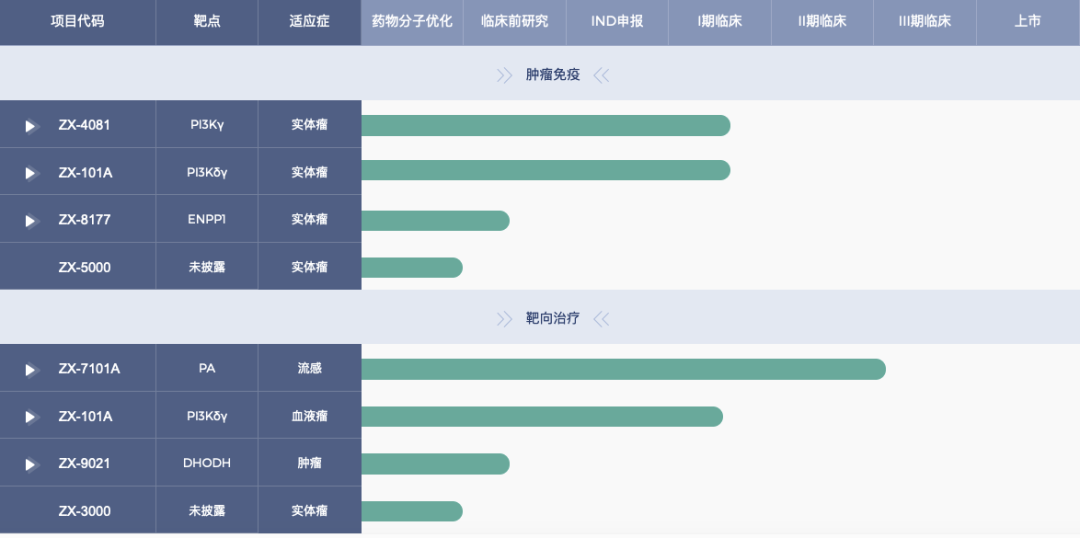Image resolution: width=1080 pixels, height=538 pixels.
Task: Select the IND申报 column header
Action: click(617, 21)
